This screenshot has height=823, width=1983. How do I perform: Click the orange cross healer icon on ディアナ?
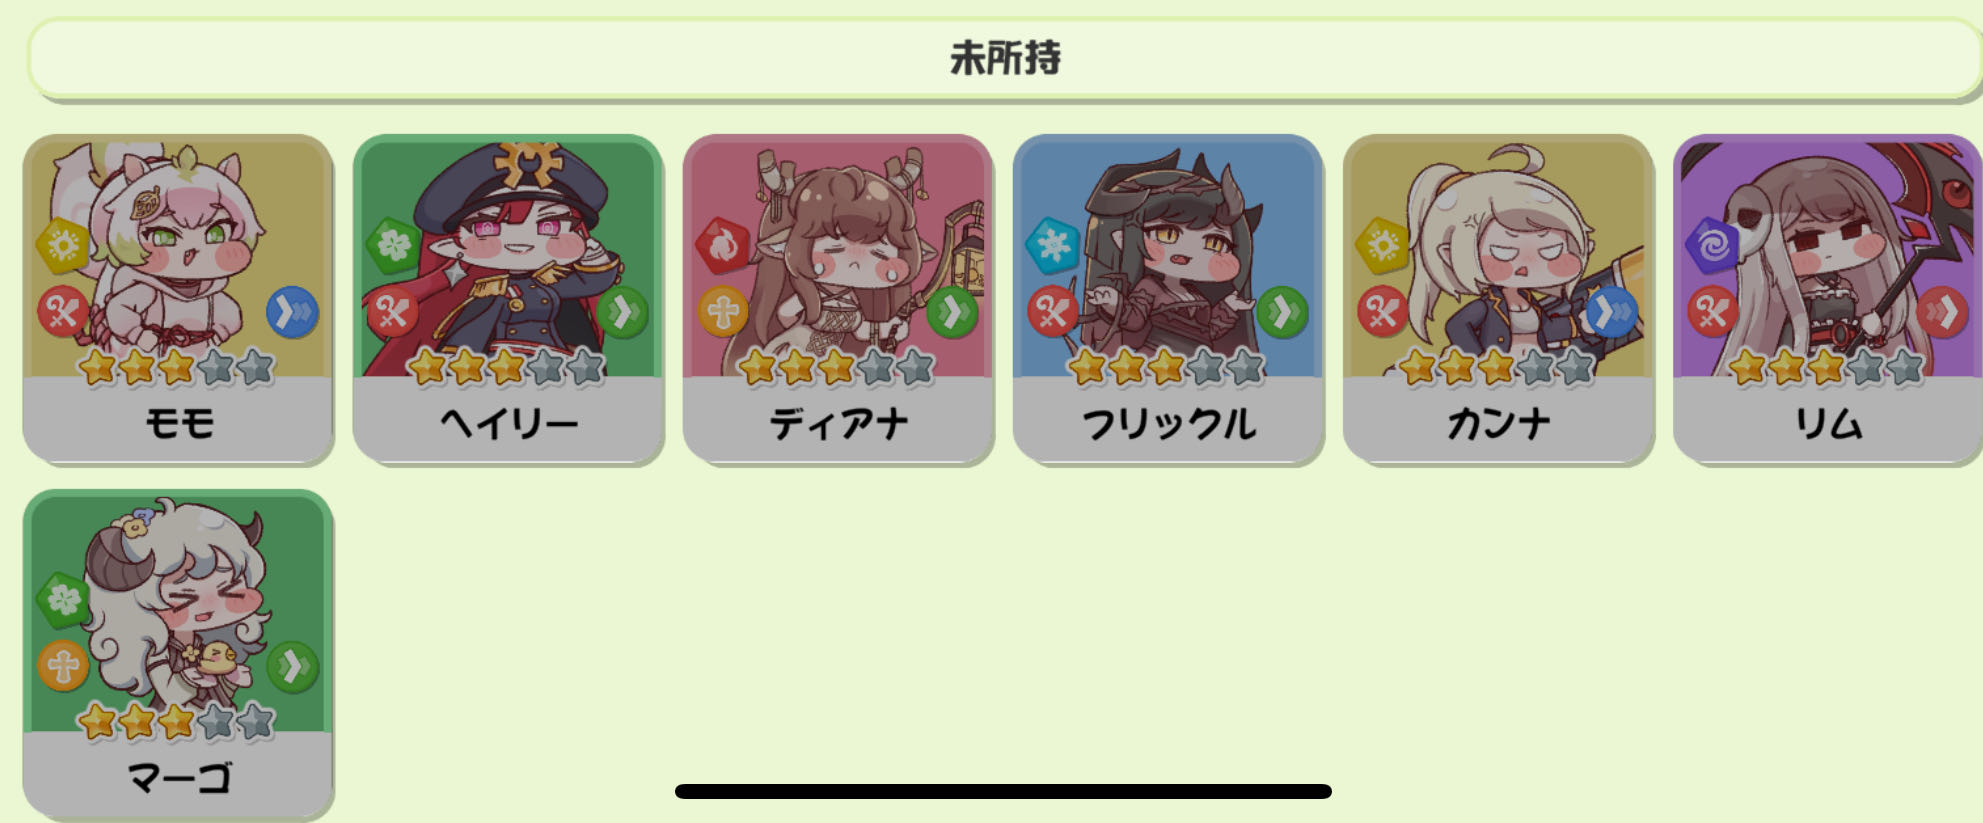(723, 312)
